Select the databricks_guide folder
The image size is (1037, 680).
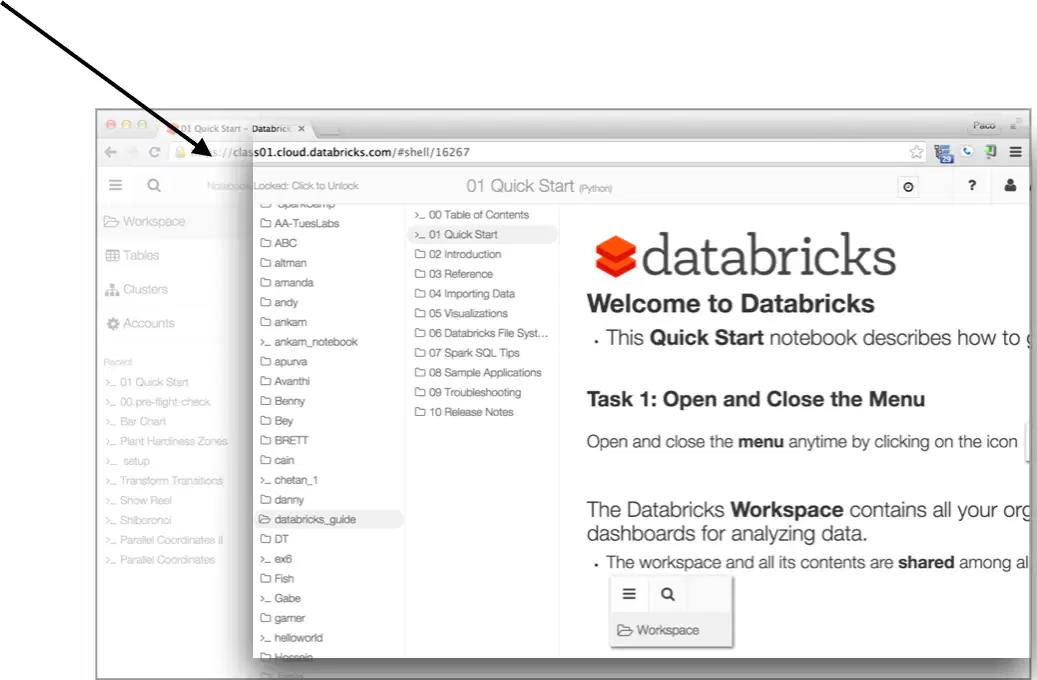coord(329,519)
